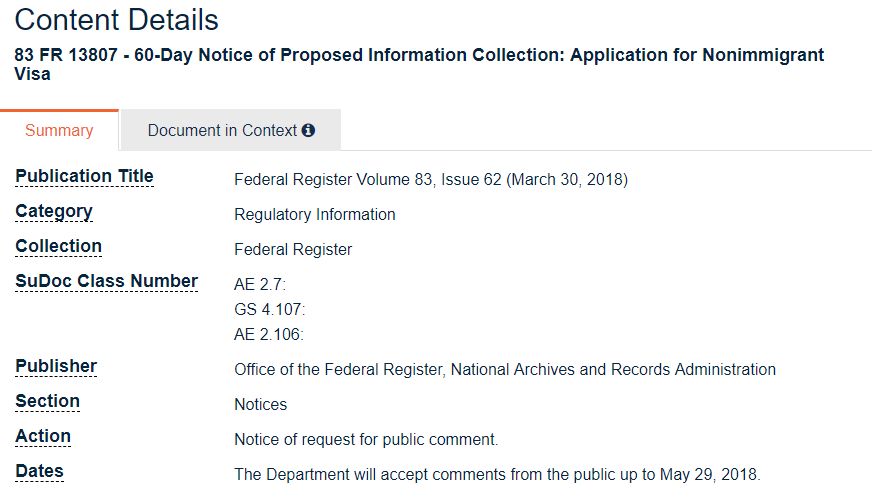Click the Action field label
Screen dimensions: 872x498
43,437
